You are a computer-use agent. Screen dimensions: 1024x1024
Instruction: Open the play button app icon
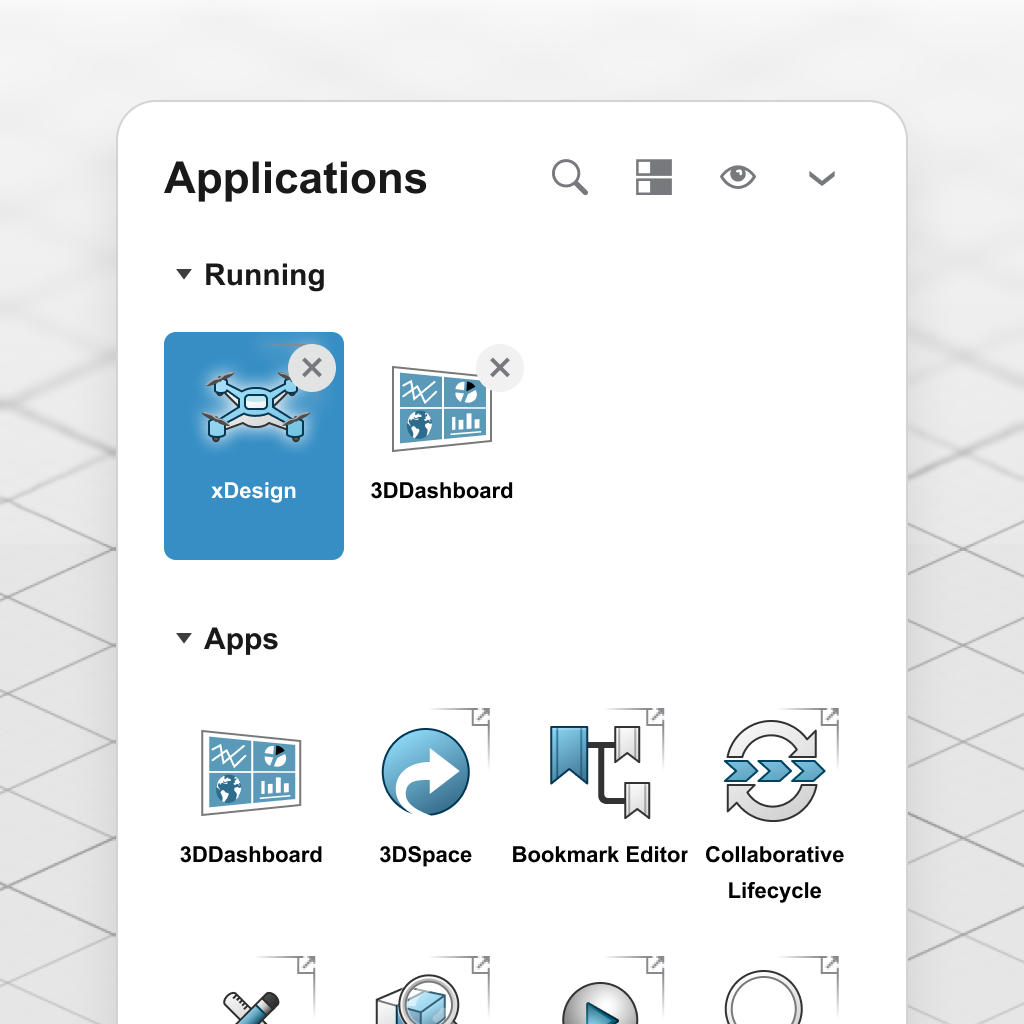click(x=600, y=1004)
